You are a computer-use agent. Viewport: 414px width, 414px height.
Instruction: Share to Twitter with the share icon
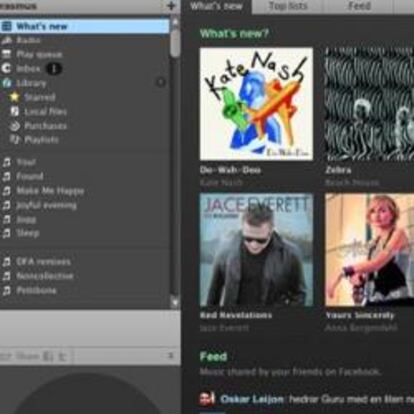coord(62,357)
